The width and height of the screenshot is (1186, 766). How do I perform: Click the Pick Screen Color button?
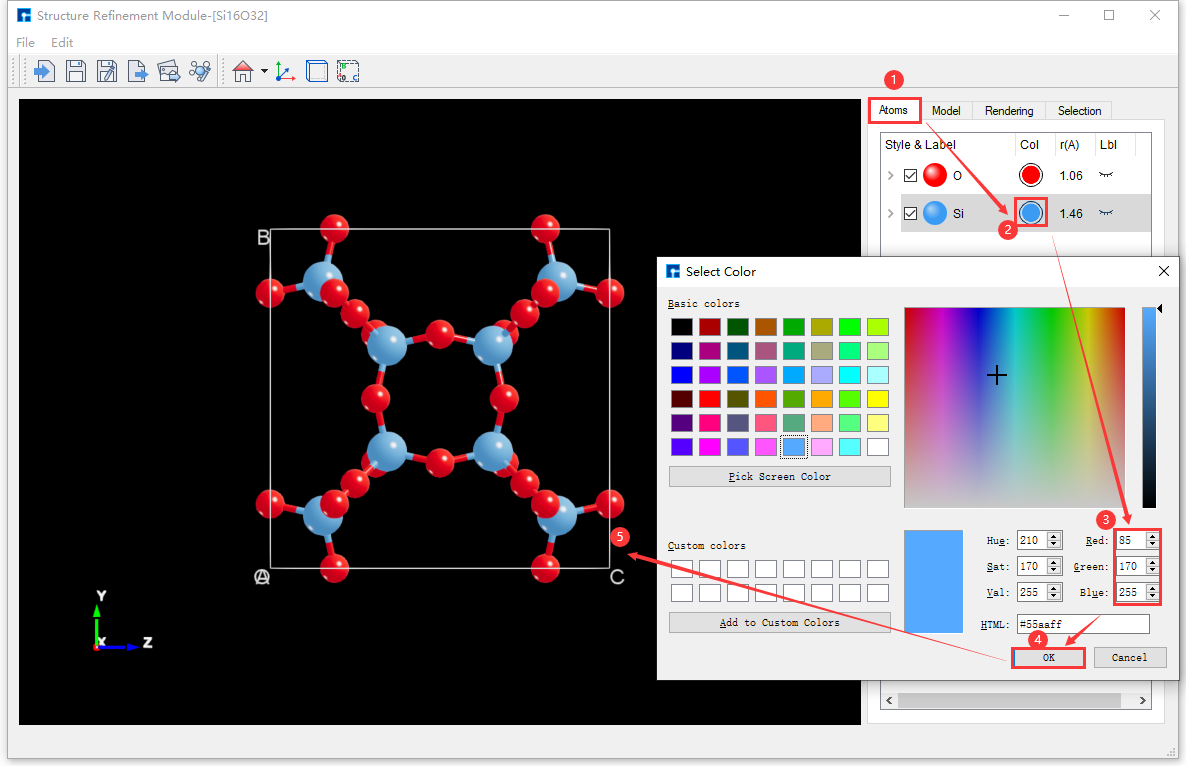click(x=780, y=476)
